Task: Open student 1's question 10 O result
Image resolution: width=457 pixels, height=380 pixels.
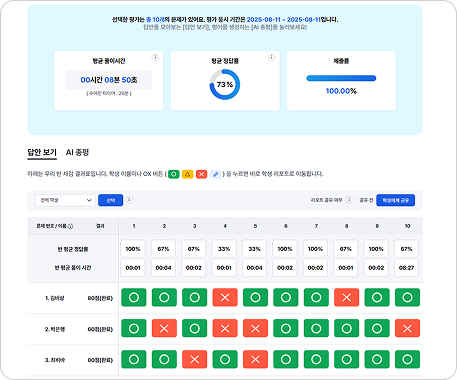Action: 407,297
